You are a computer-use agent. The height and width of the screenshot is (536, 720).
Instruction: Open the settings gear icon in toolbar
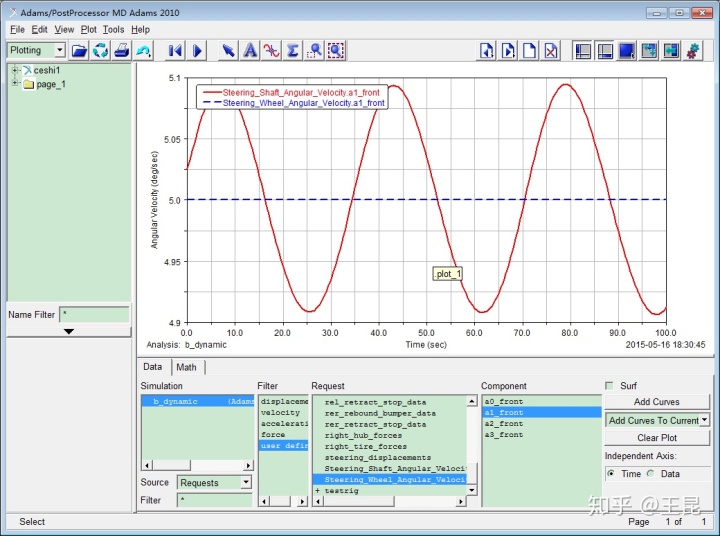point(693,50)
